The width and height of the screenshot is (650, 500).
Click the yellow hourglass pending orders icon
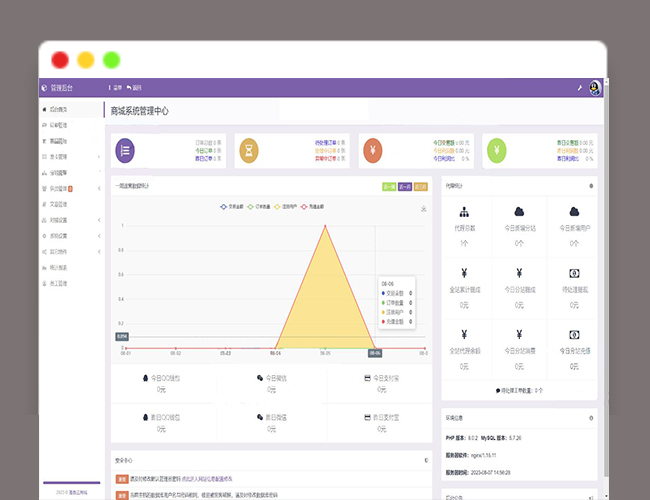coord(247,151)
